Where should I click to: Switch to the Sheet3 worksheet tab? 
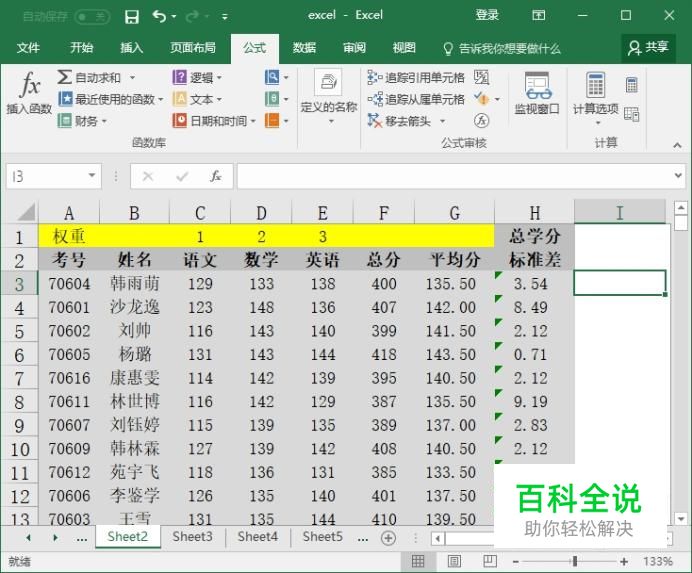192,537
